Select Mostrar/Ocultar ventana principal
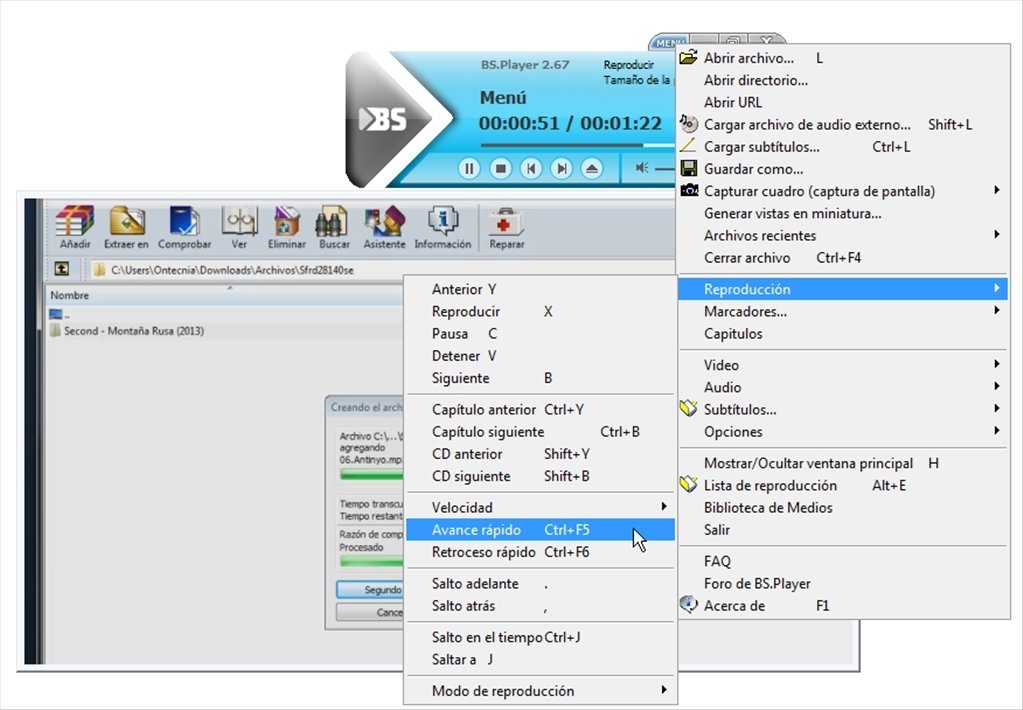Viewport: 1023px width, 710px height. pos(843,463)
